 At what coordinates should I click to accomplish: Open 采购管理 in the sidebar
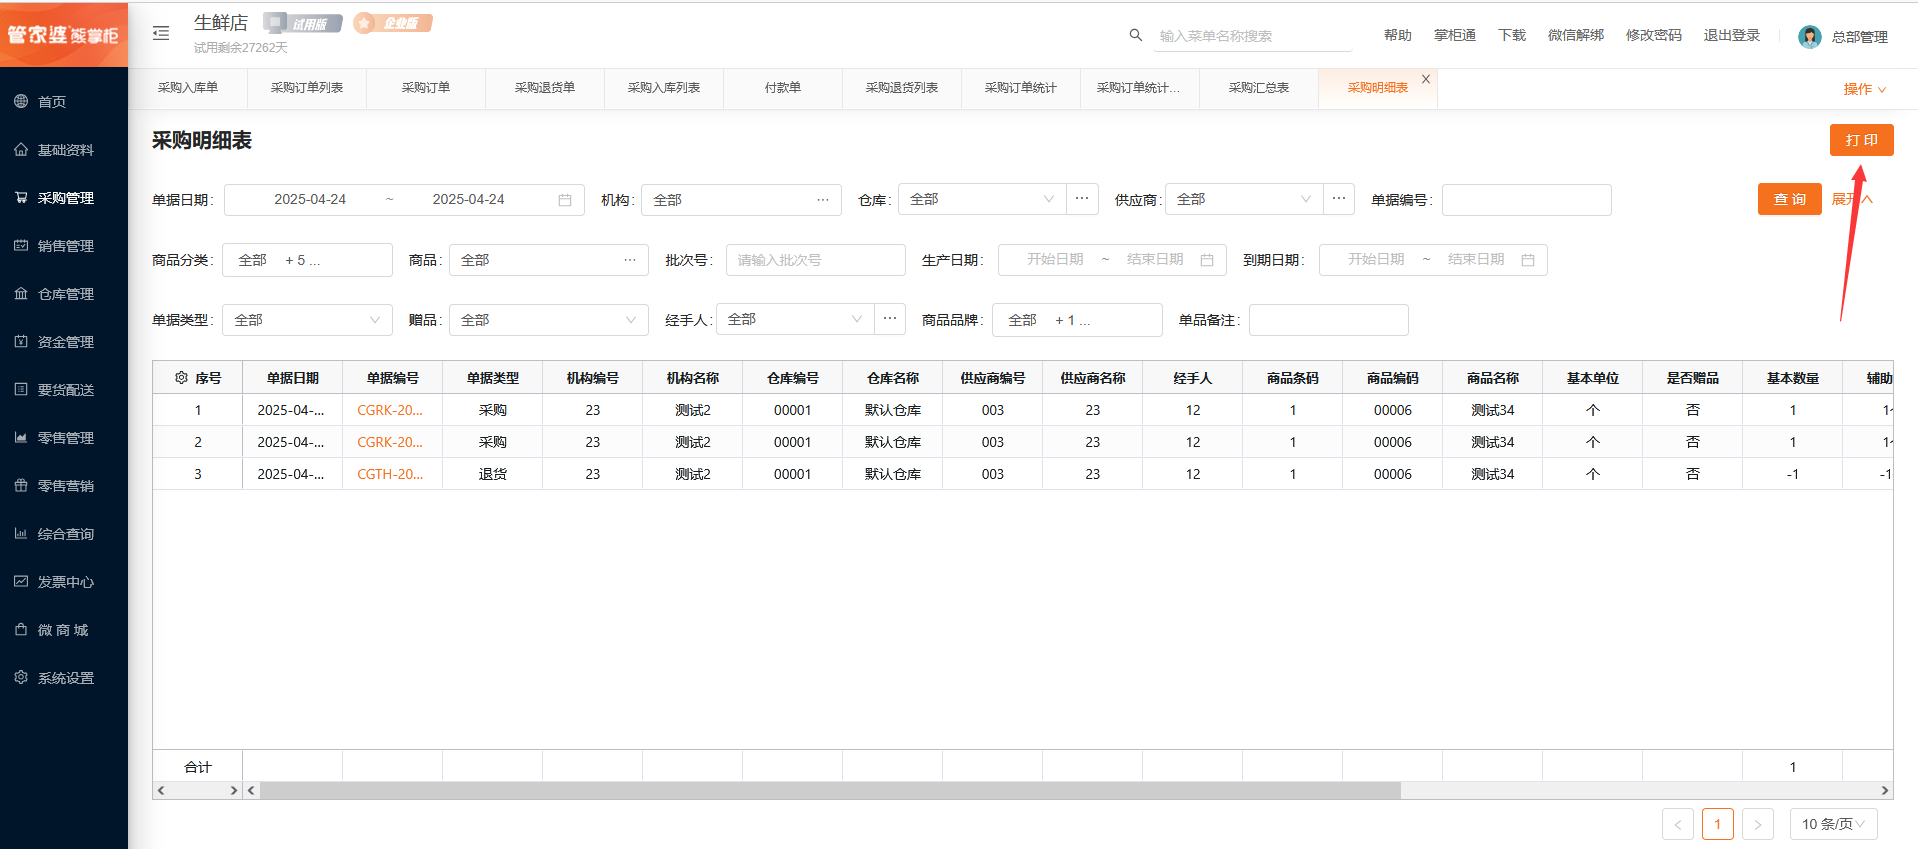(x=65, y=198)
